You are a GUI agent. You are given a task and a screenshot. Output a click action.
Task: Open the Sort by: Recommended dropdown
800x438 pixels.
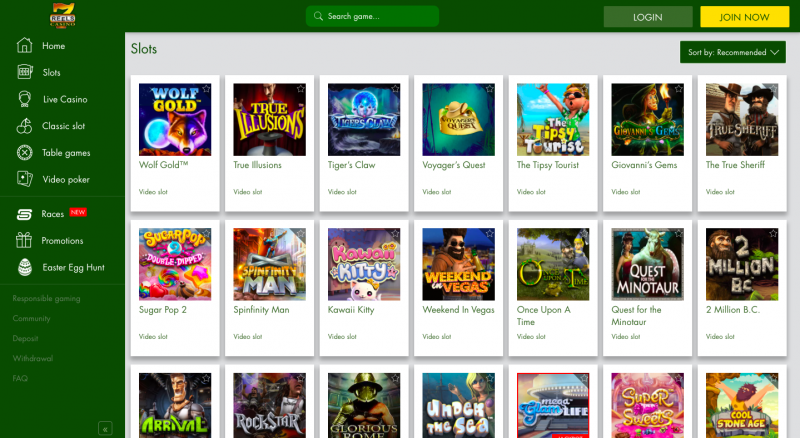tap(733, 52)
